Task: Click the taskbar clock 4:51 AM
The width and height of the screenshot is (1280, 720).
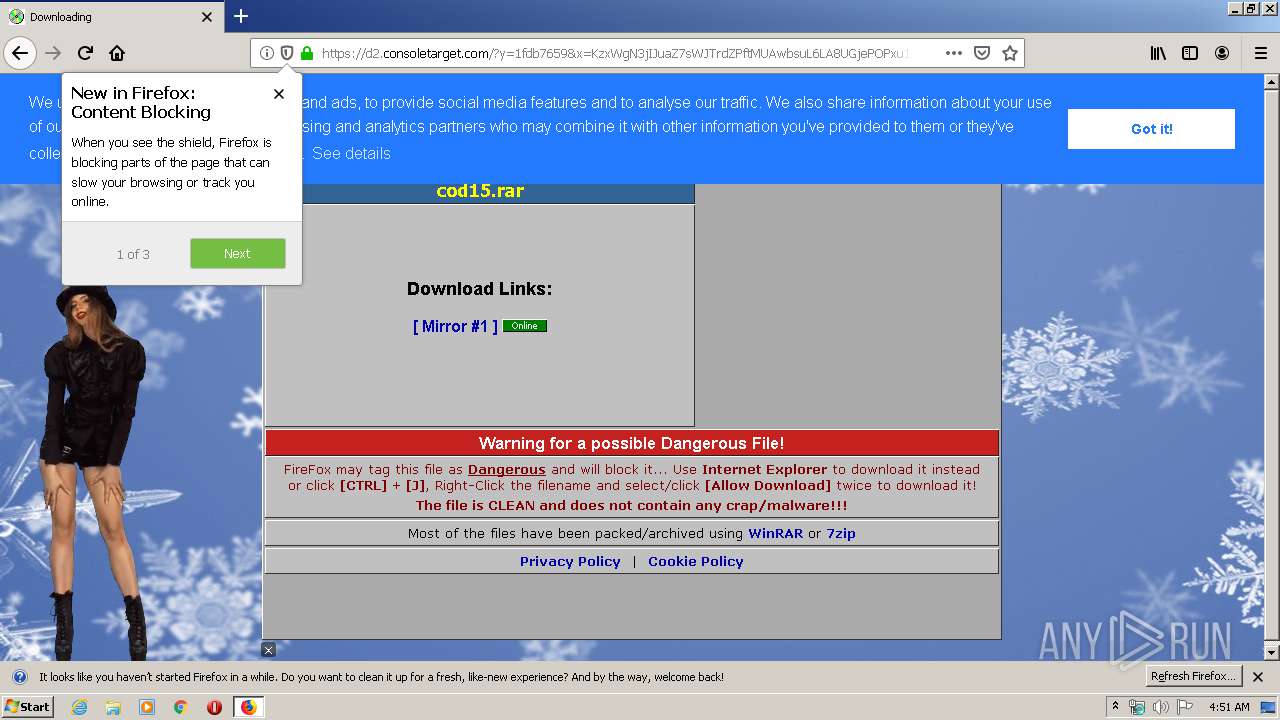Action: 1229,707
